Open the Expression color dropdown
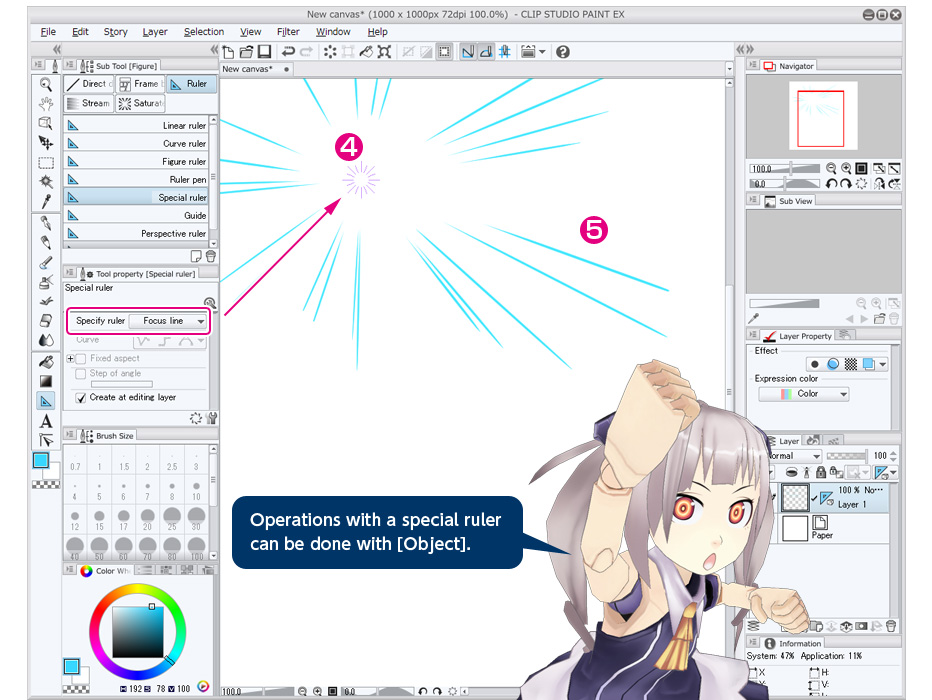This screenshot has height=700, width=932. [804, 394]
